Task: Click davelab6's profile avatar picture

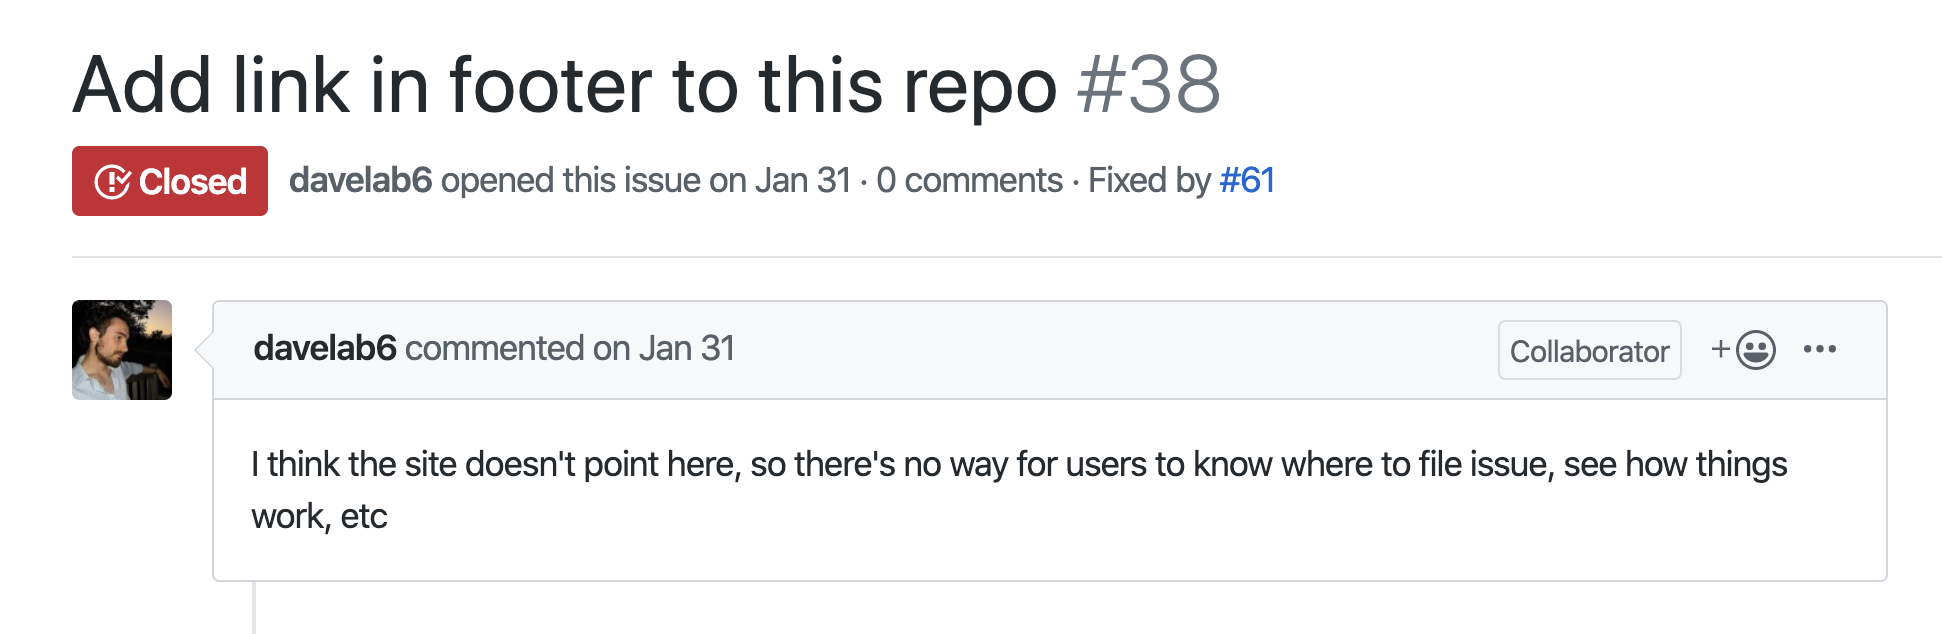Action: click(x=122, y=350)
